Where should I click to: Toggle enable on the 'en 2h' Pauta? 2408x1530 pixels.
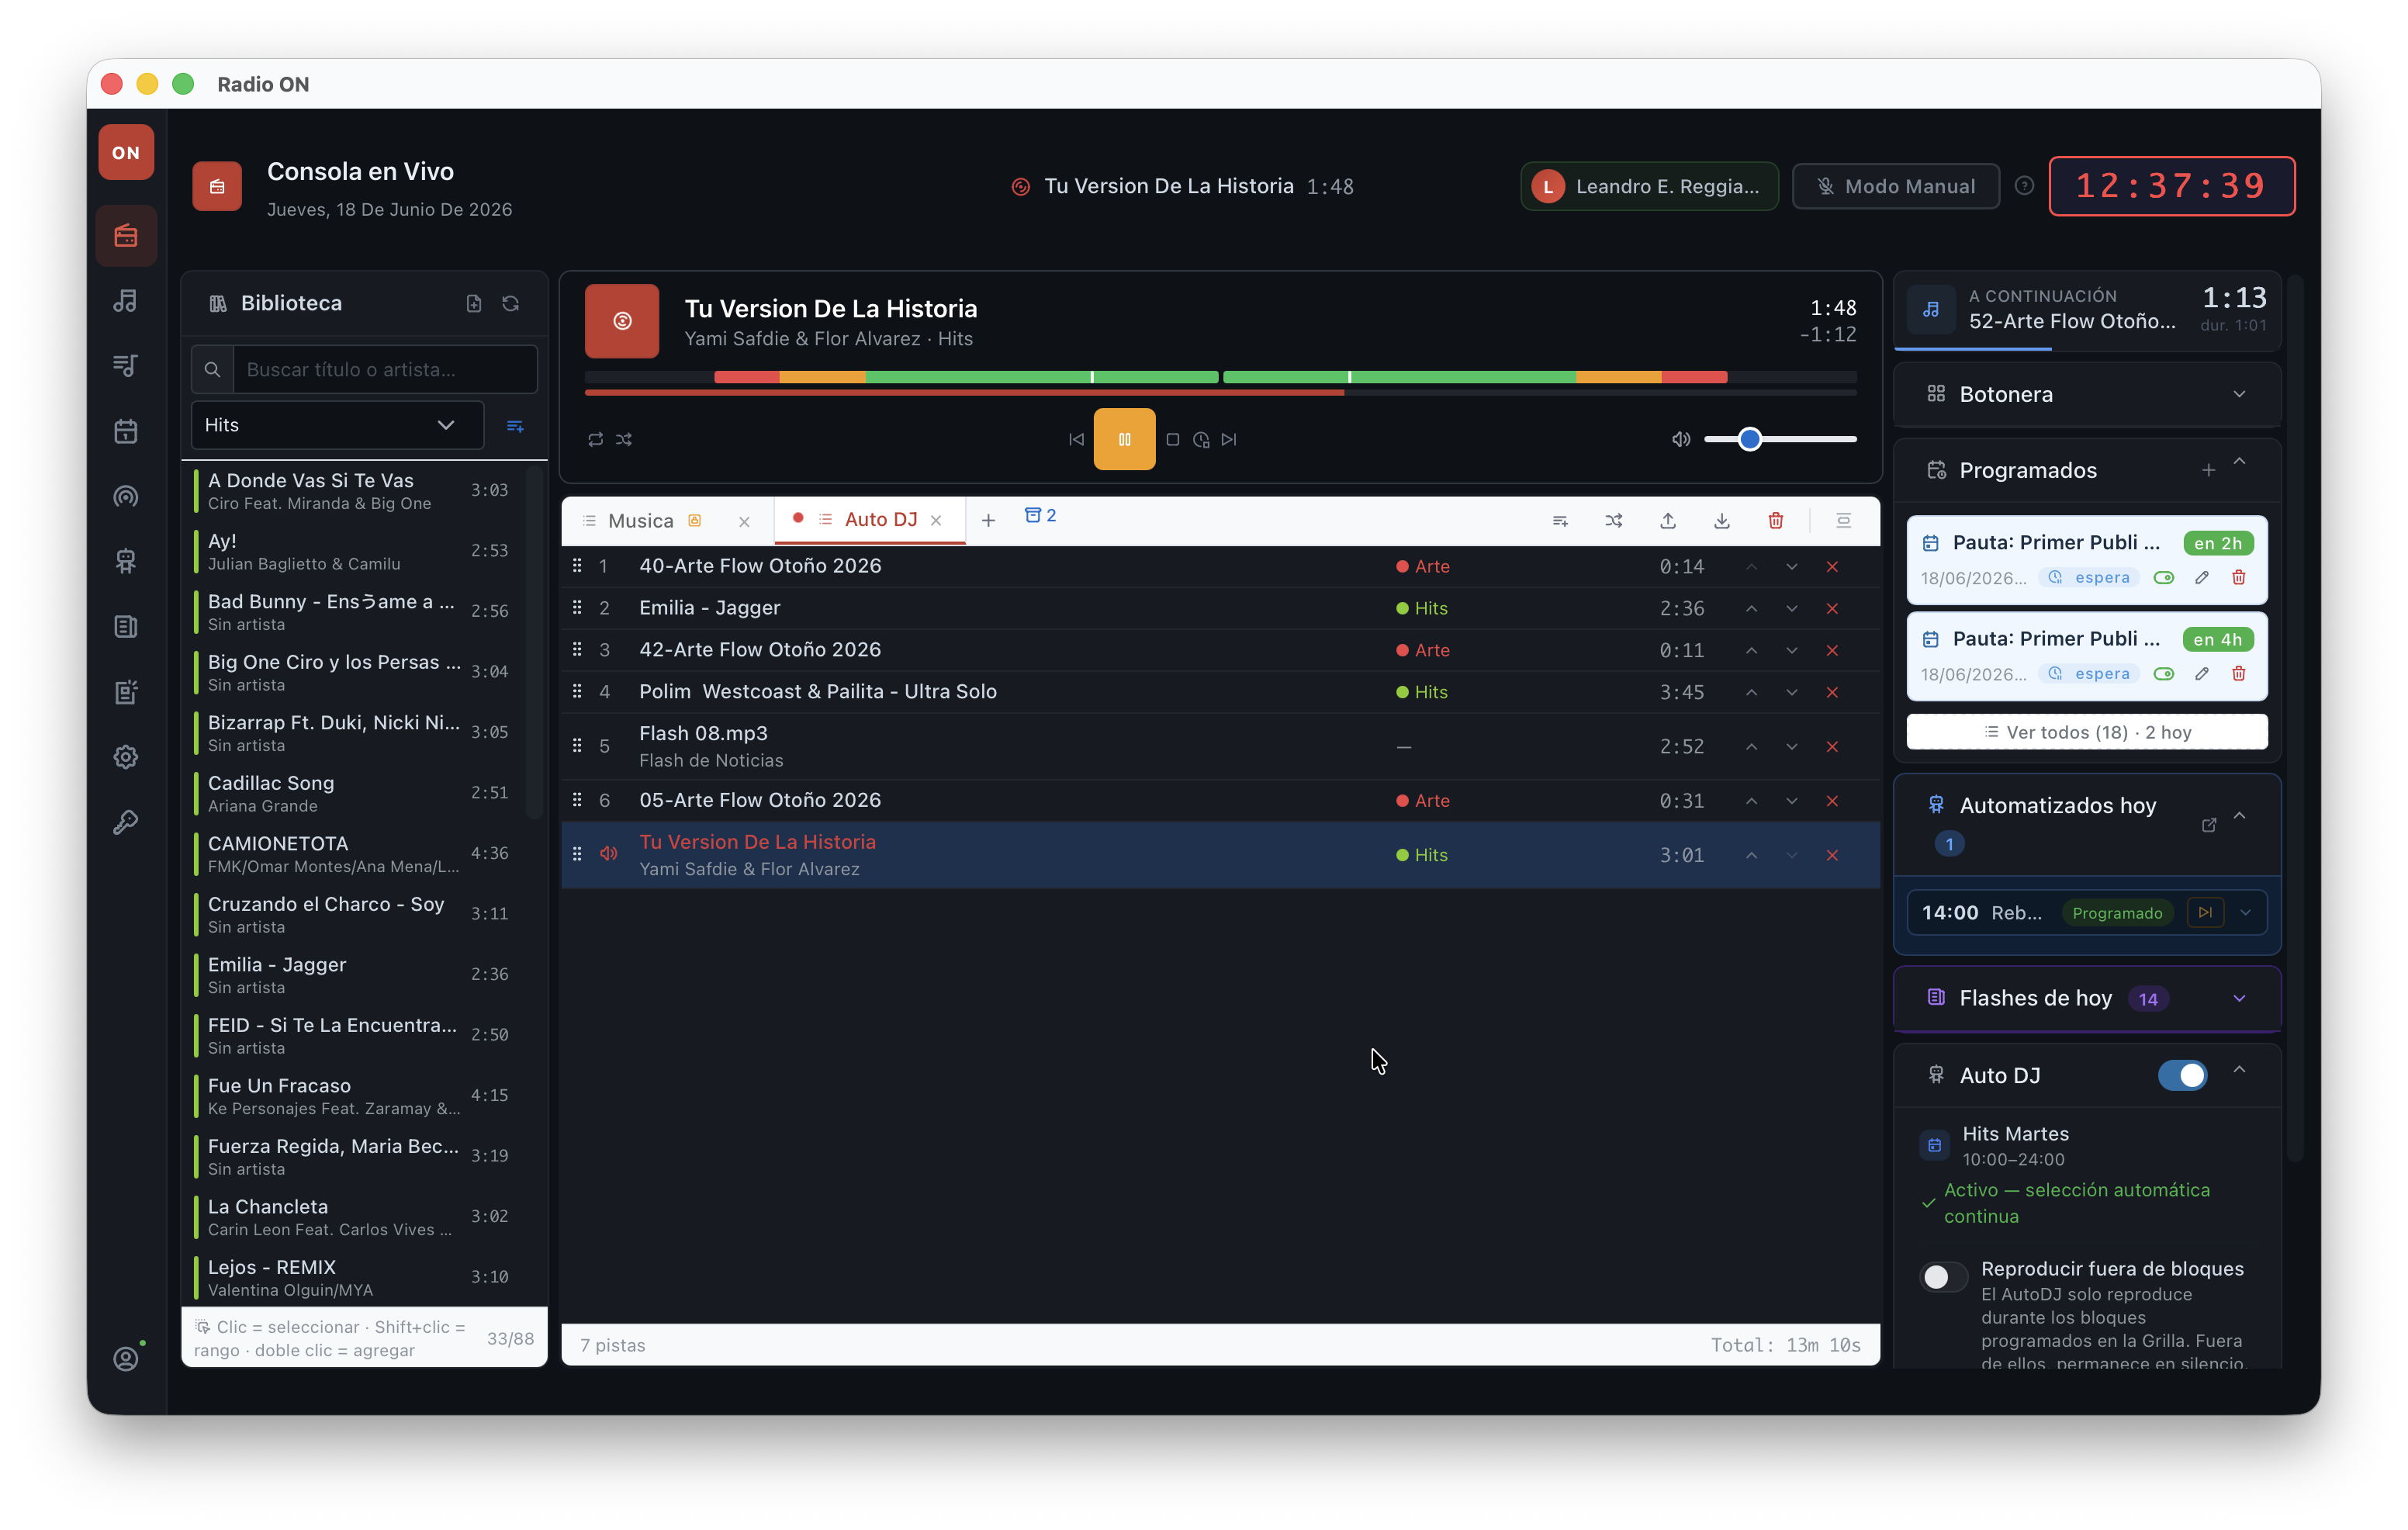click(x=2164, y=578)
